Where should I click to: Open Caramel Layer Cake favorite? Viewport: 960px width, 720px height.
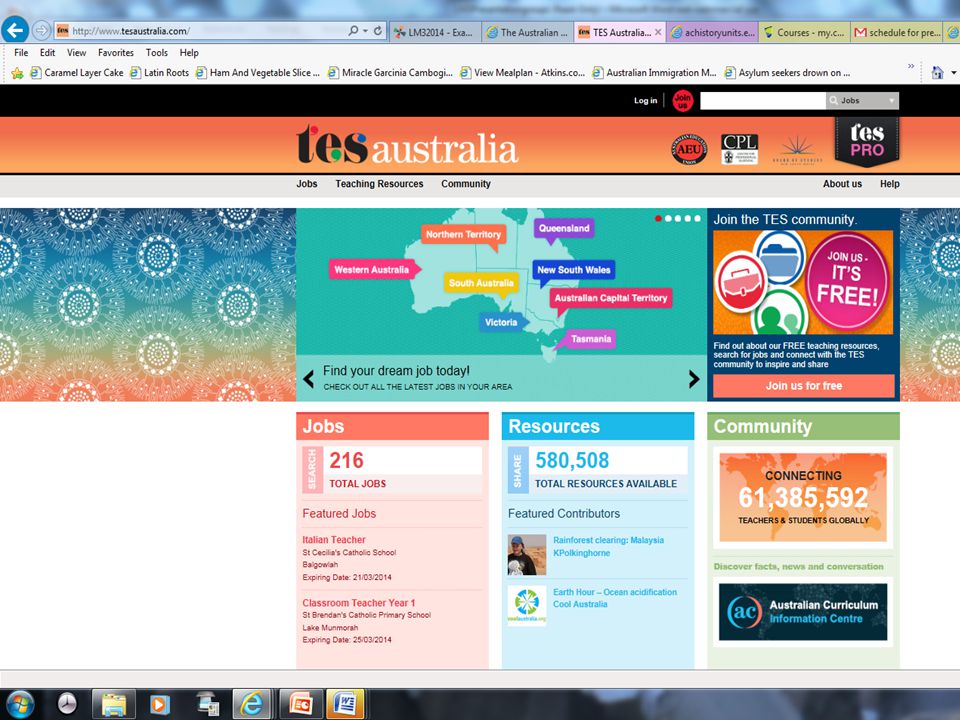click(x=77, y=73)
